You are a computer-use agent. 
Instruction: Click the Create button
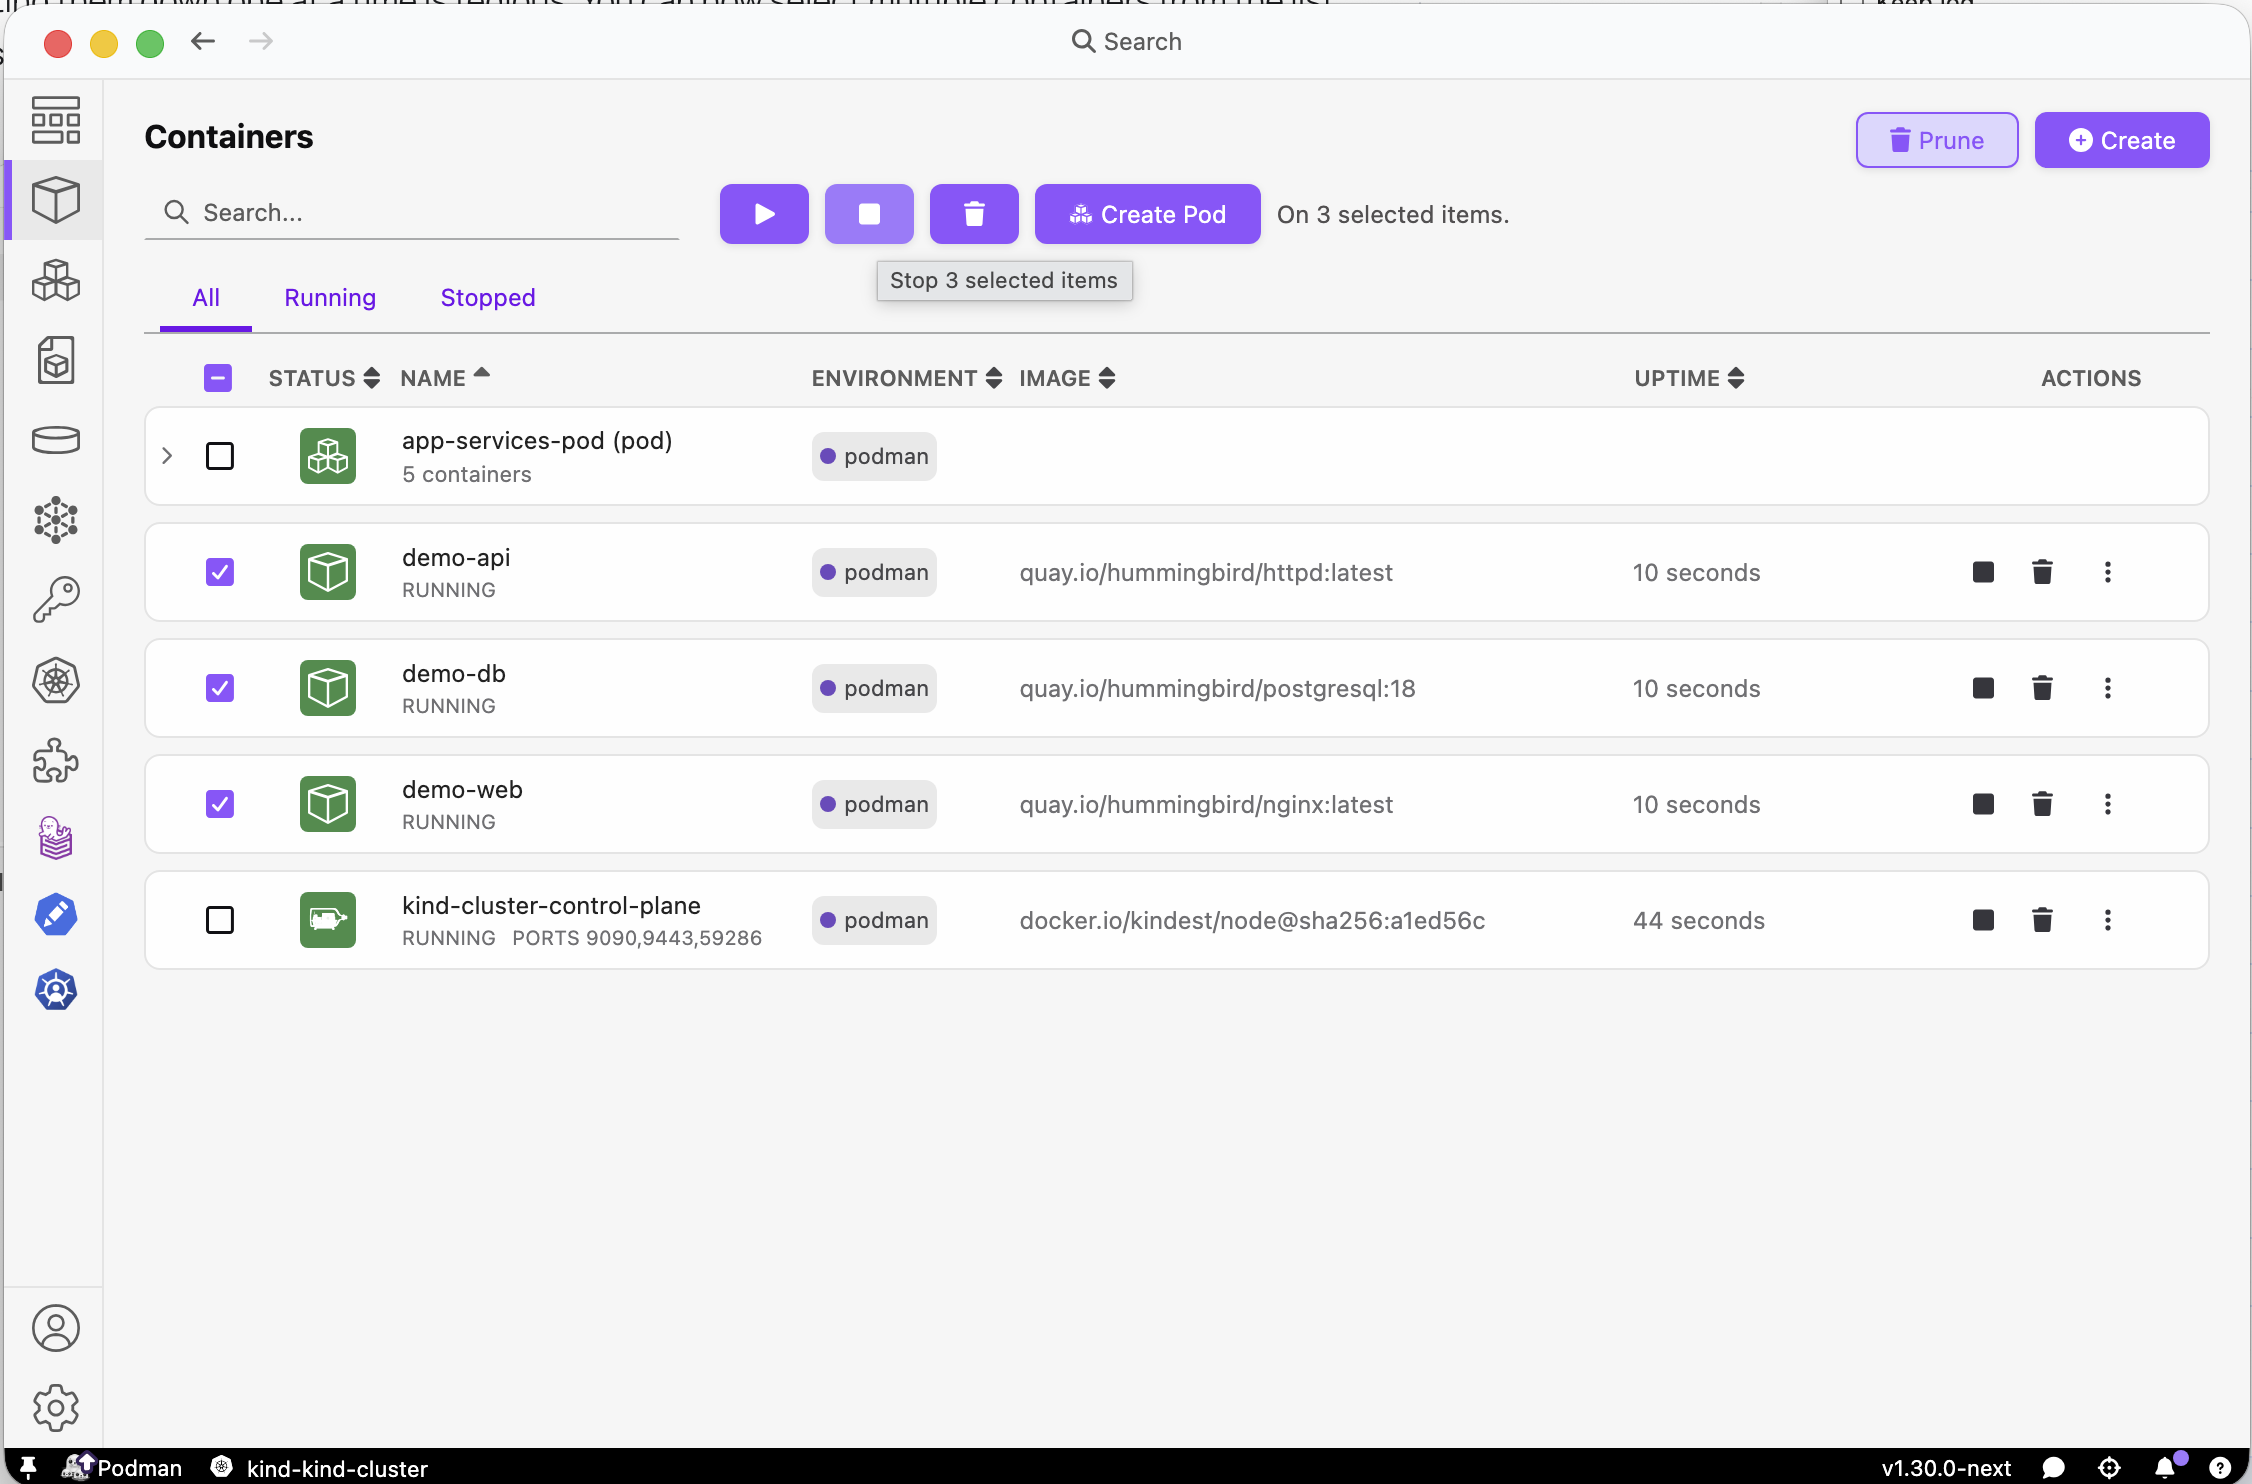pos(2122,140)
